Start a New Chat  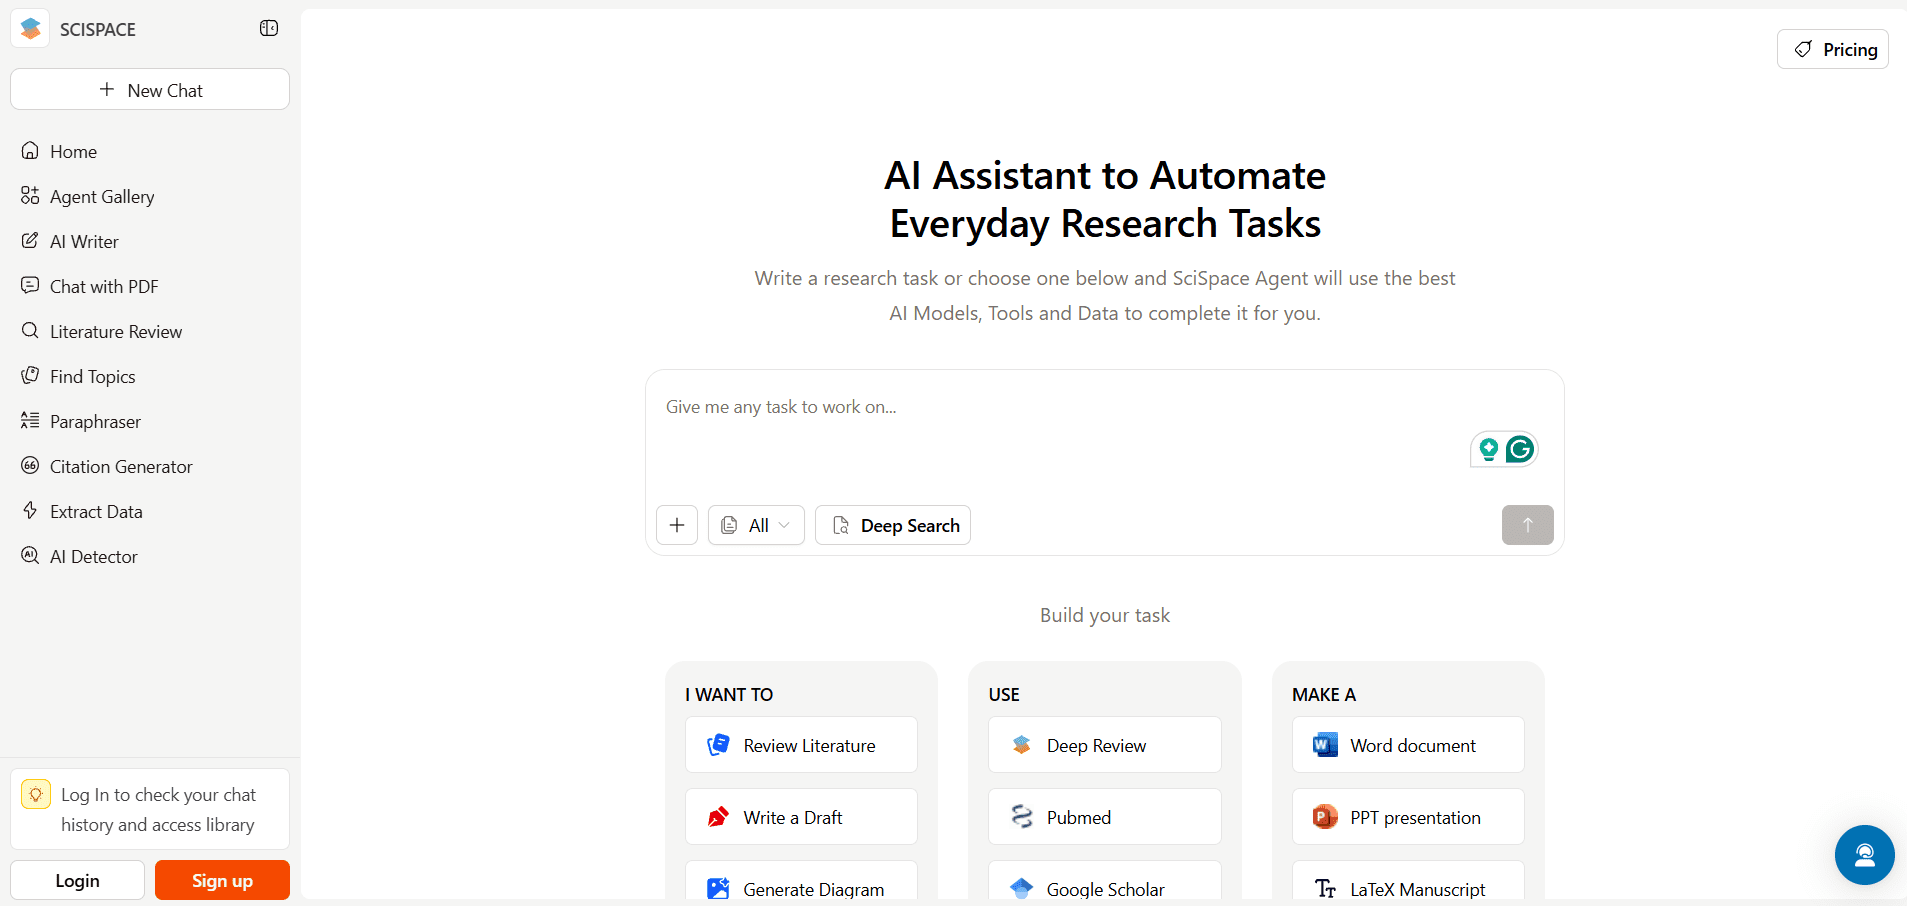(150, 90)
